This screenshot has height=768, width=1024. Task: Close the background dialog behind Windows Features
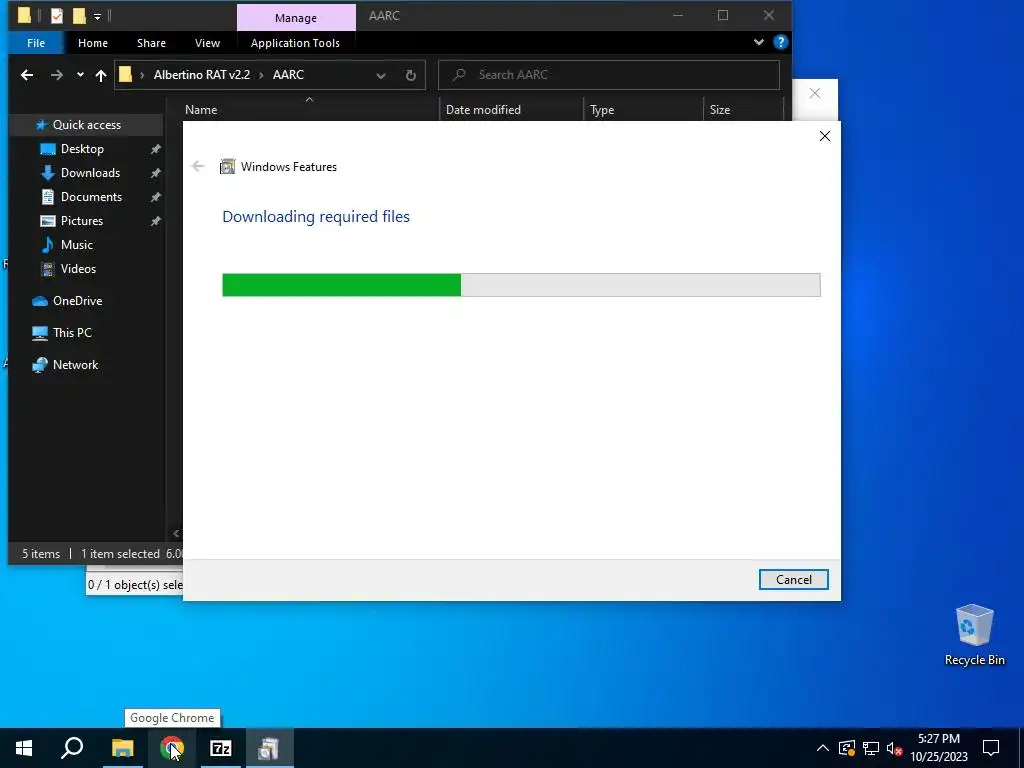point(814,93)
